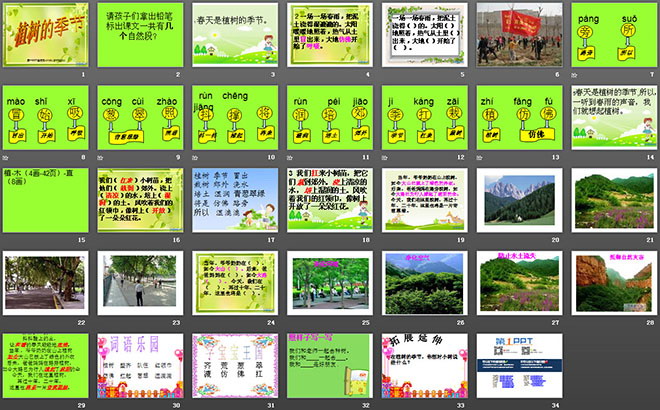
Task: Select slide 33 '拓展延伸'
Action: [x=425, y=366]
